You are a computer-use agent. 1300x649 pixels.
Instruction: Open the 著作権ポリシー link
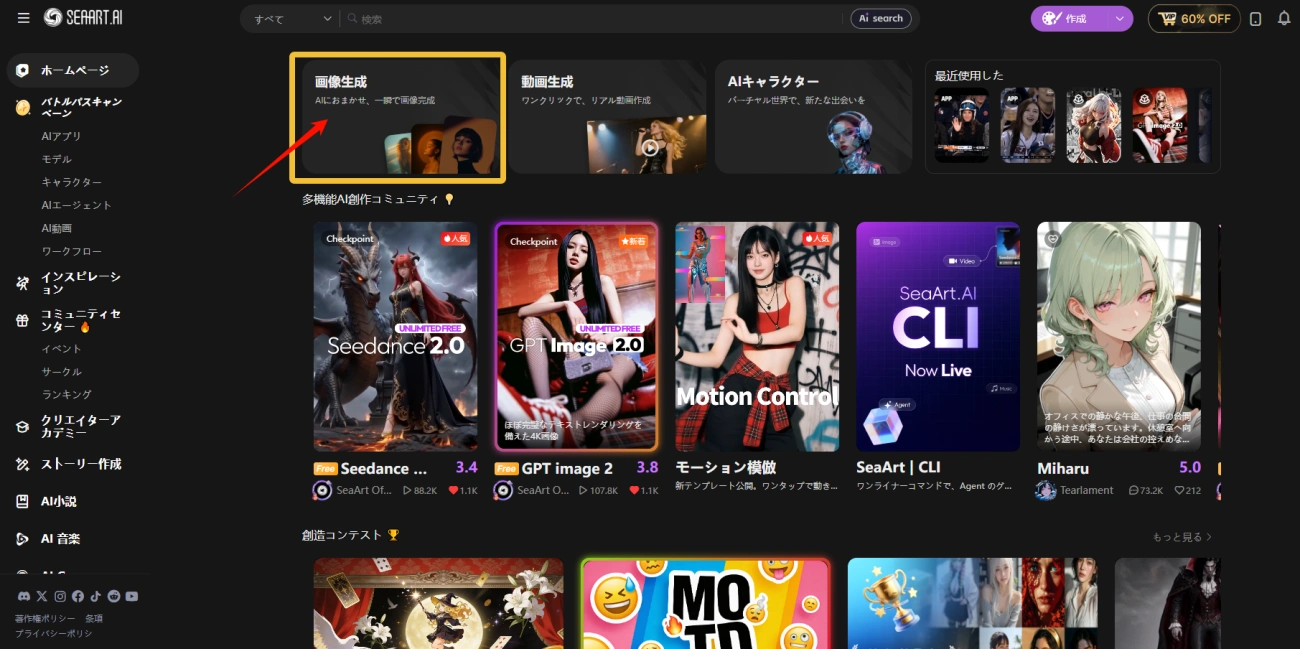tap(45, 619)
